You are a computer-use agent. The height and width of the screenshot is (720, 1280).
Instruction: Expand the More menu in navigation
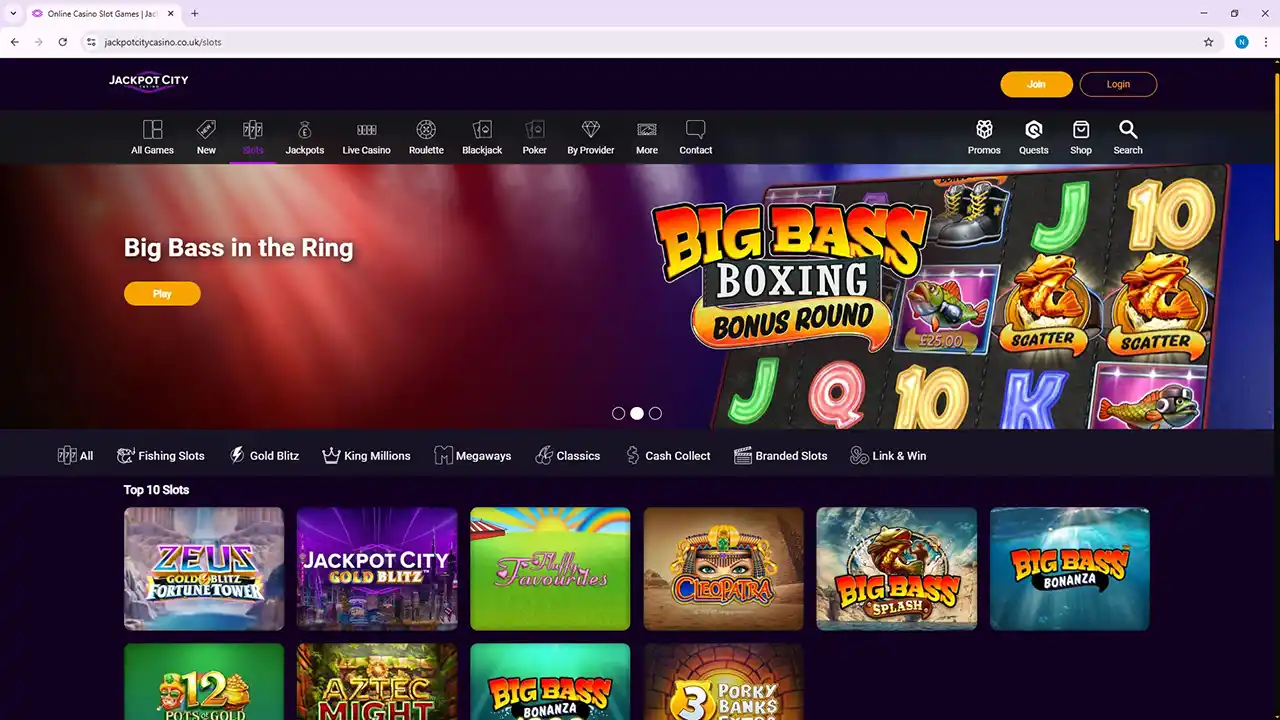647,136
